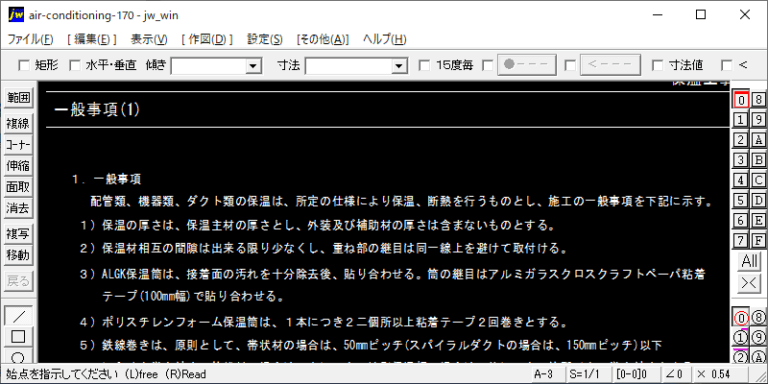The width and height of the screenshot is (768, 384).
Task: Select layer 0 square button
Action: (x=741, y=99)
